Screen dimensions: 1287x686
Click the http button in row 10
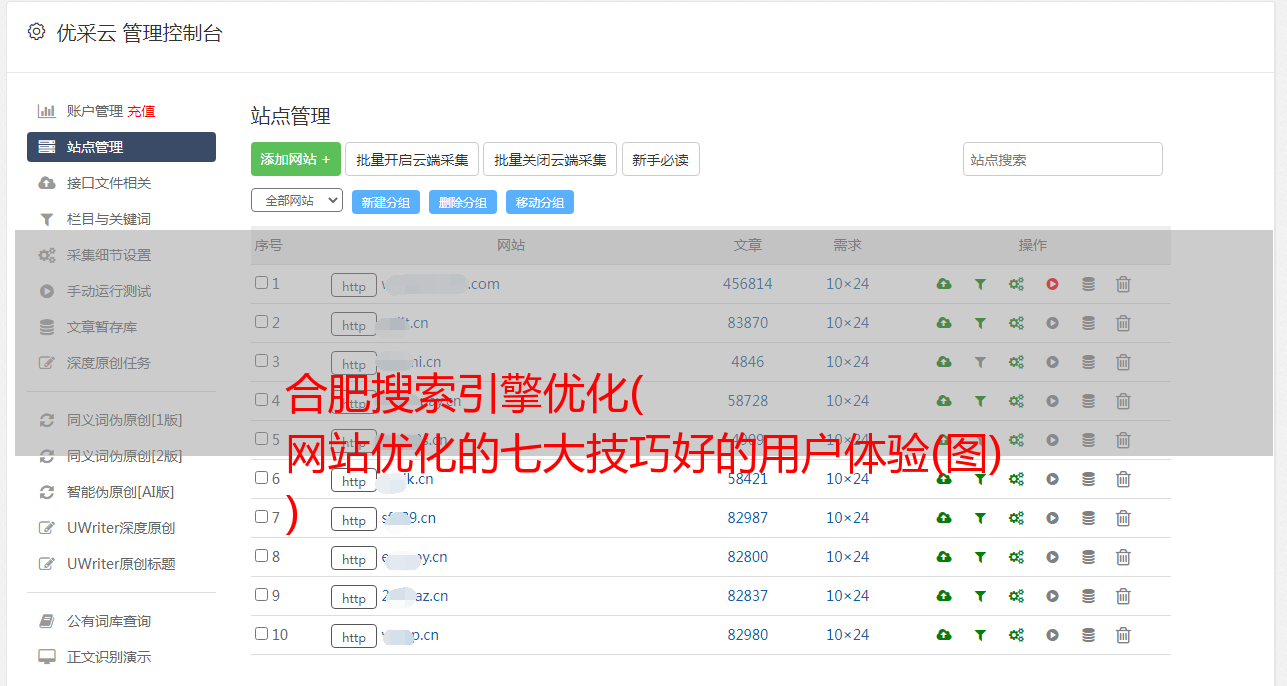(x=354, y=637)
